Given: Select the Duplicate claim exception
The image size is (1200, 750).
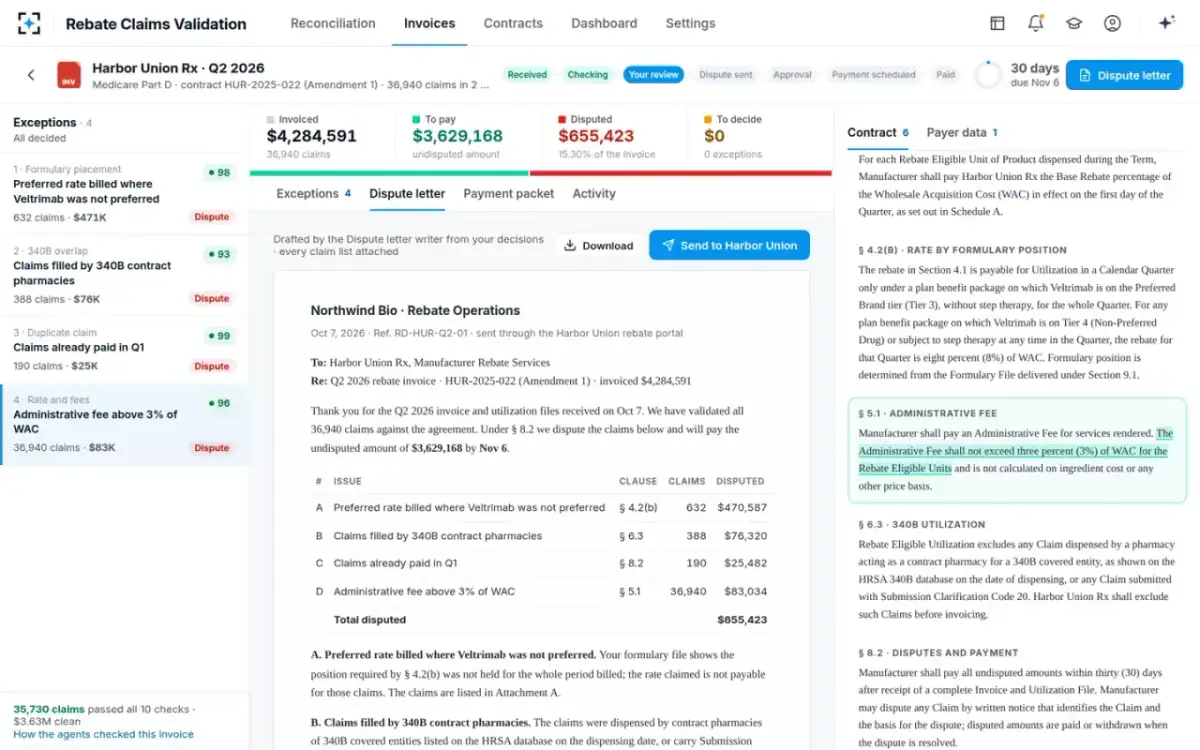Looking at the screenshot, I should pos(124,349).
